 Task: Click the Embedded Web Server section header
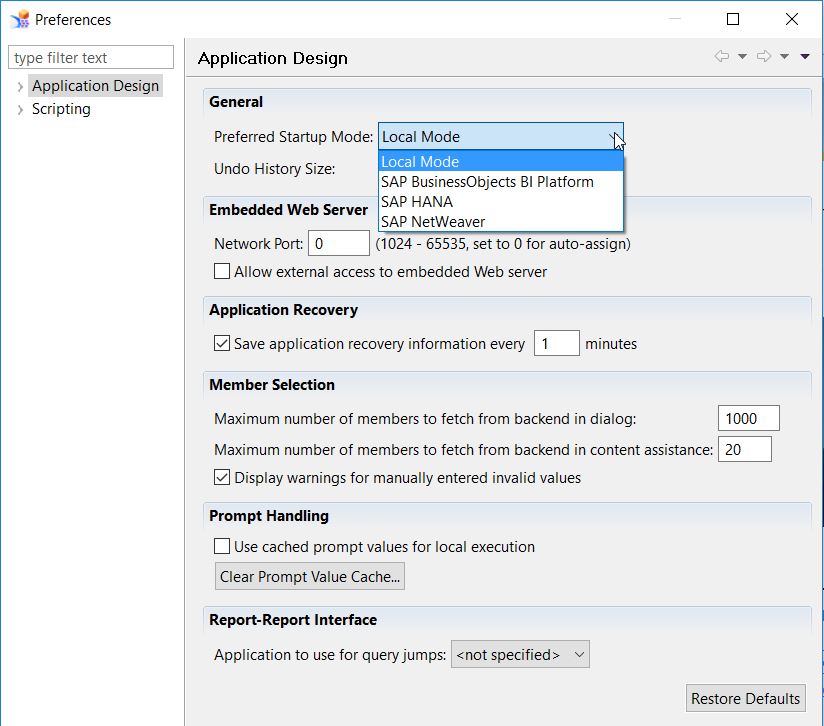click(289, 210)
